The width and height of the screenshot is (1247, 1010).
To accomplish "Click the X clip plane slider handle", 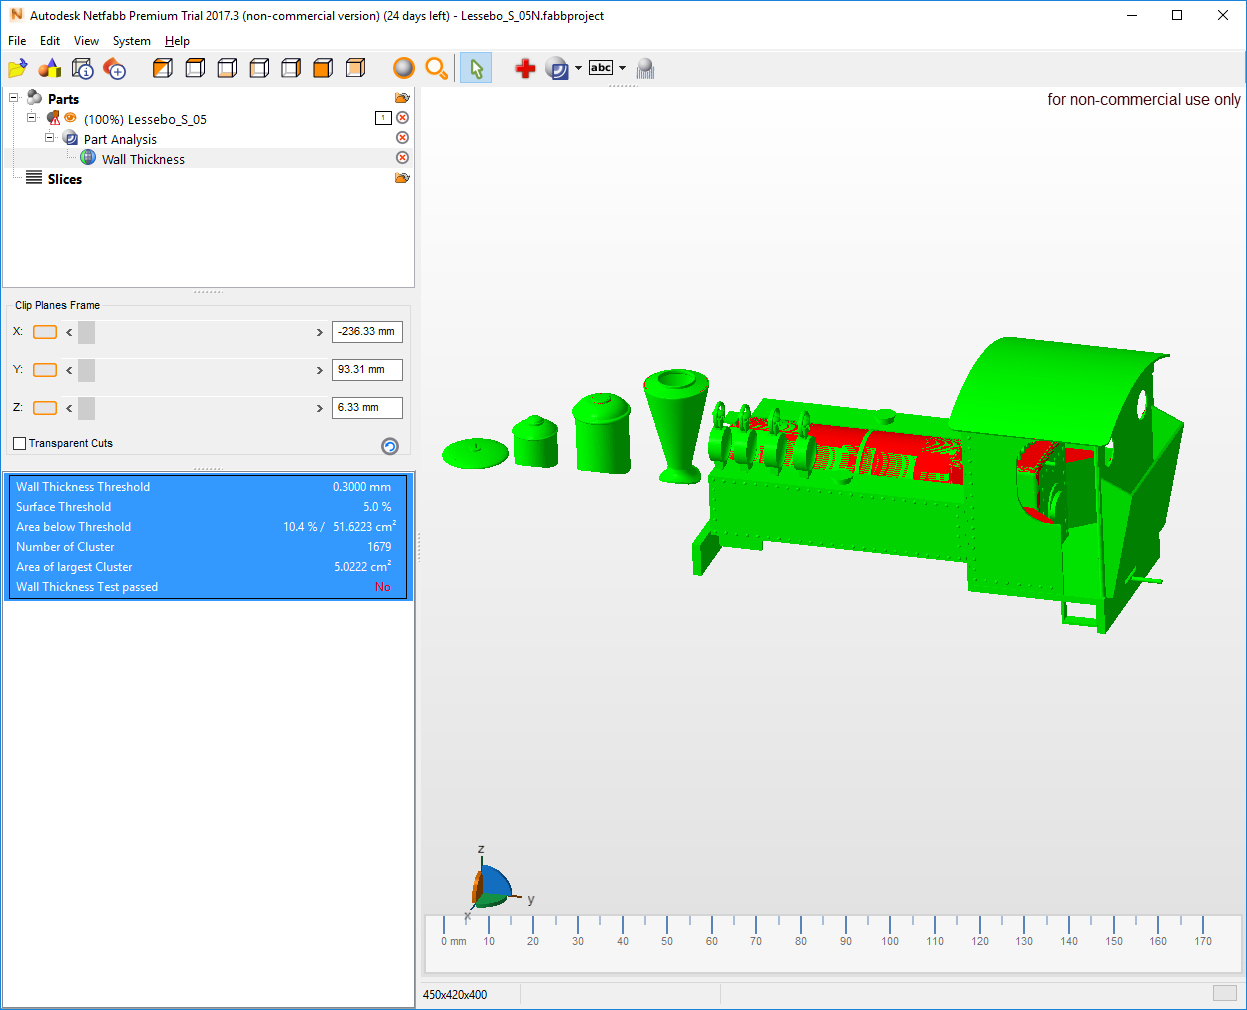I will tap(86, 332).
